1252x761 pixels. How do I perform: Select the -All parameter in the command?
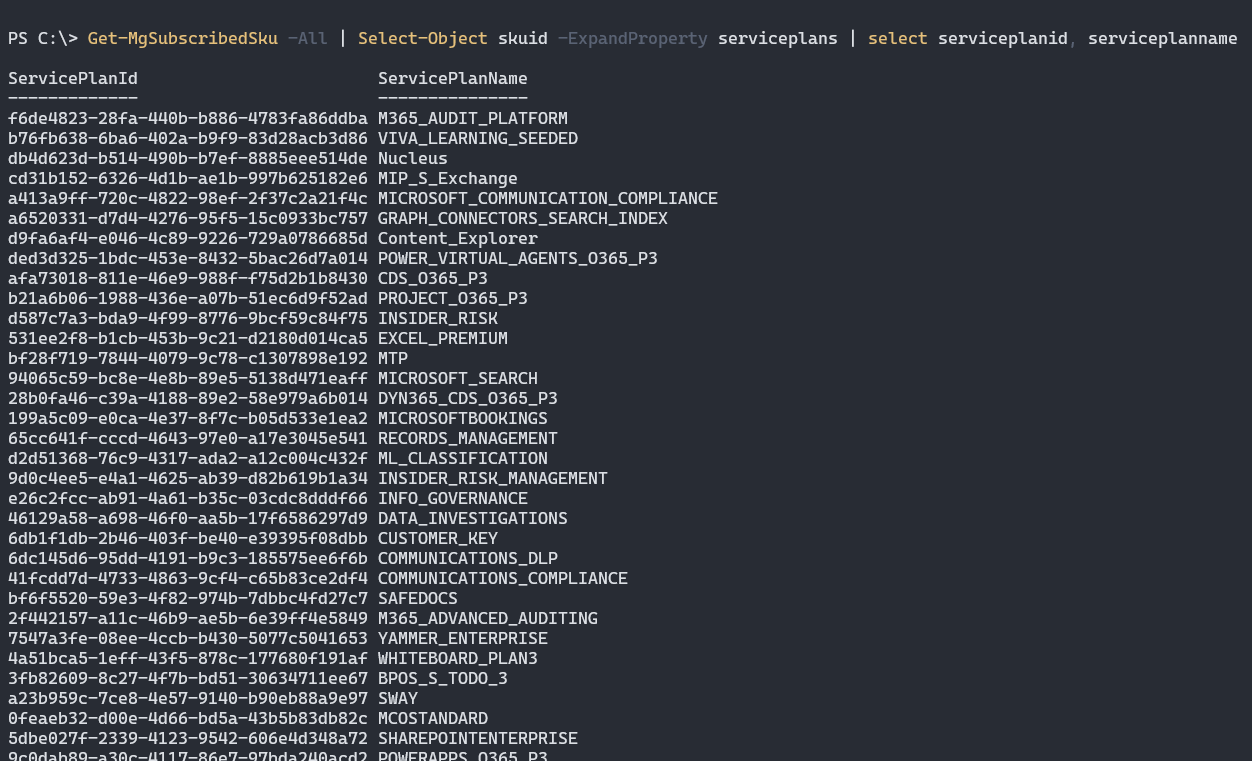click(x=306, y=38)
